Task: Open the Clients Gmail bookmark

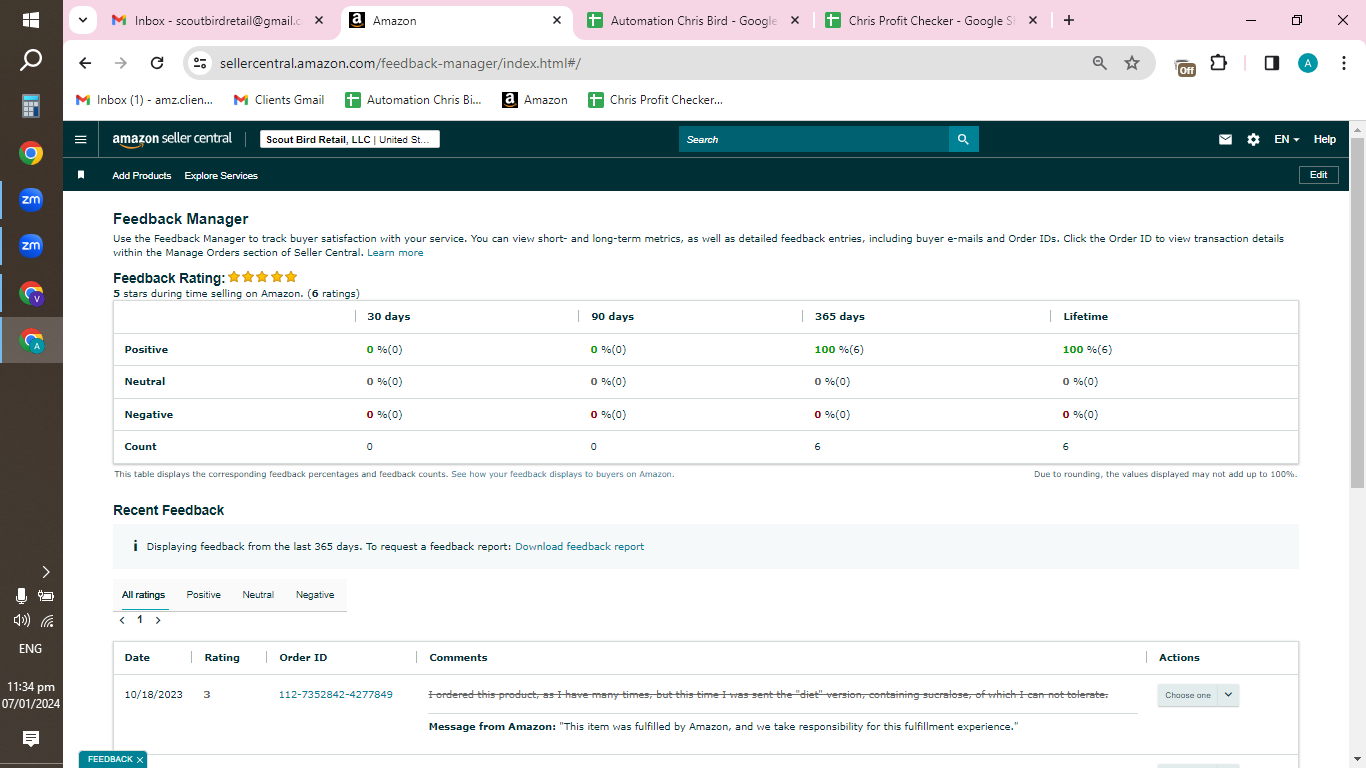Action: coord(279,100)
